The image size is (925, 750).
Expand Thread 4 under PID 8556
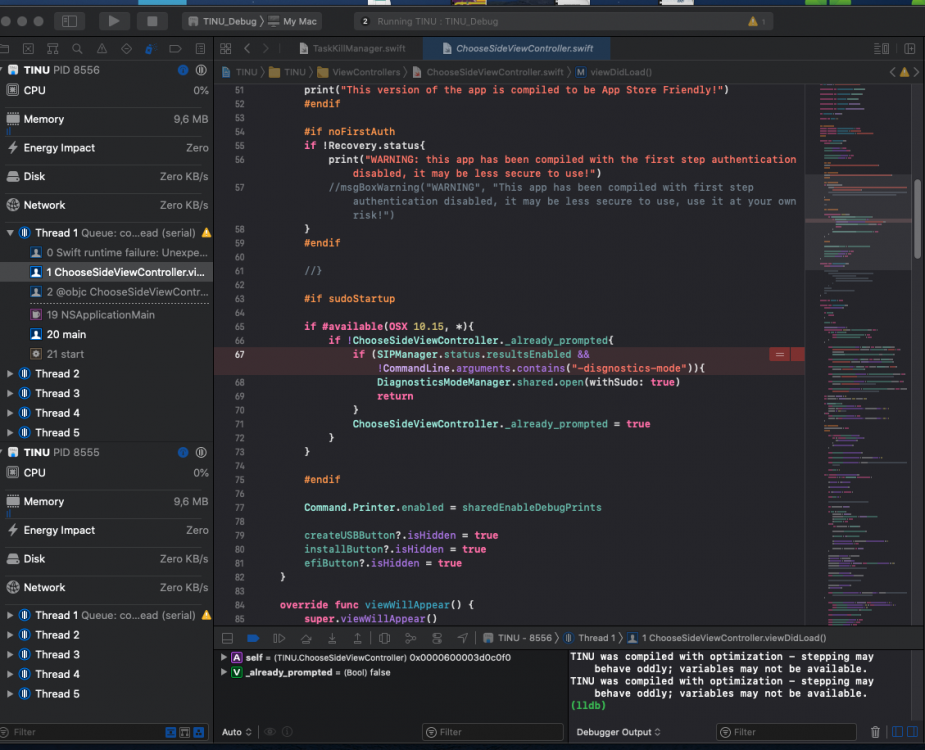click(x=10, y=413)
